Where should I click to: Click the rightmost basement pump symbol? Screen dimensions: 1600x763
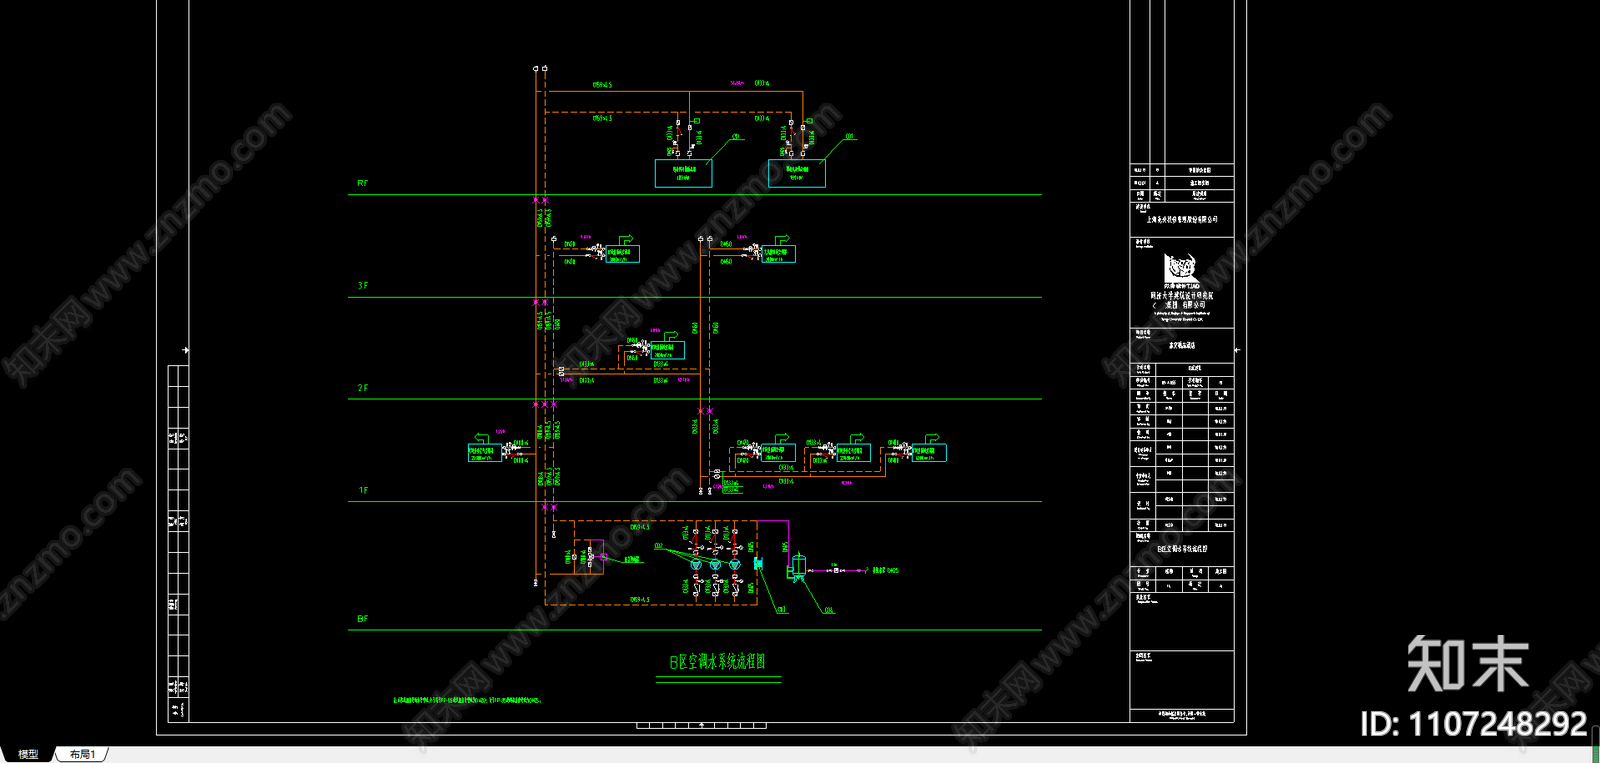735,565
